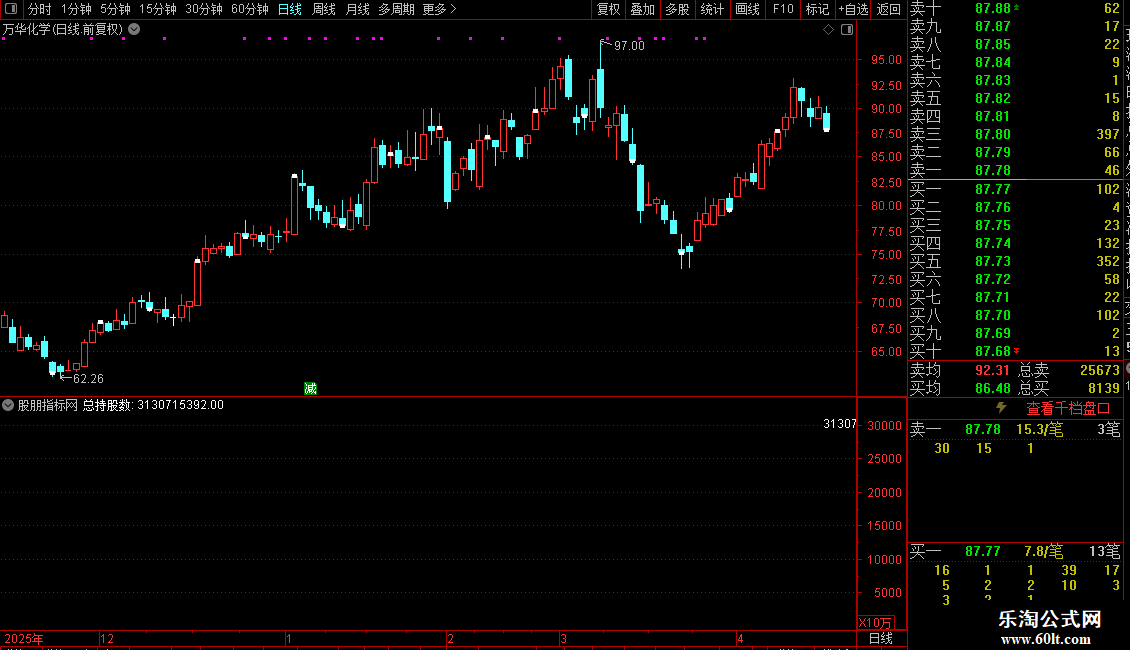Viewport: 1130px width, 650px height.
Task: Click the lightning bolt icon
Action: 1001,408
